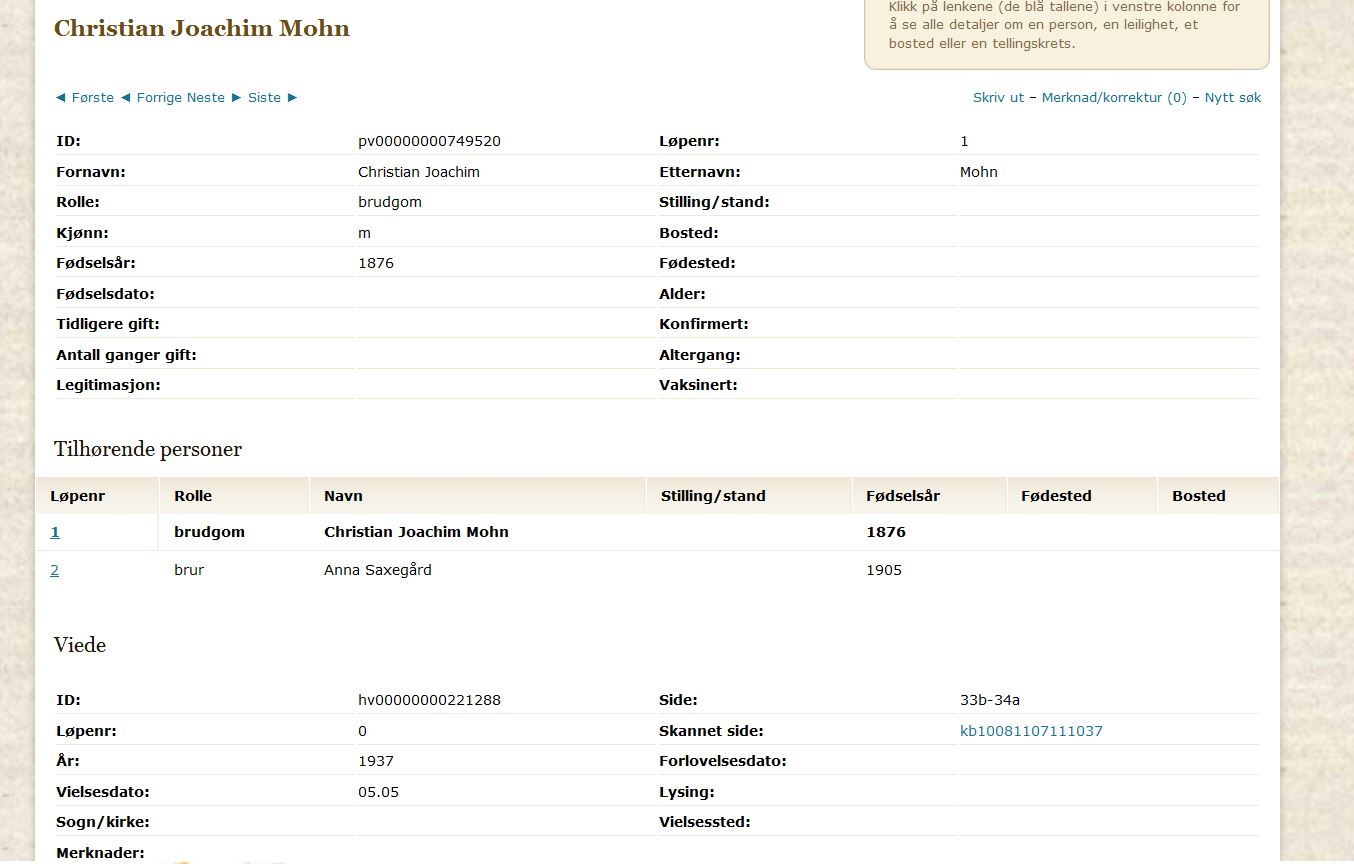Click the Navn column header
Screen dimensions: 1354x864
pyautogui.click(x=343, y=496)
